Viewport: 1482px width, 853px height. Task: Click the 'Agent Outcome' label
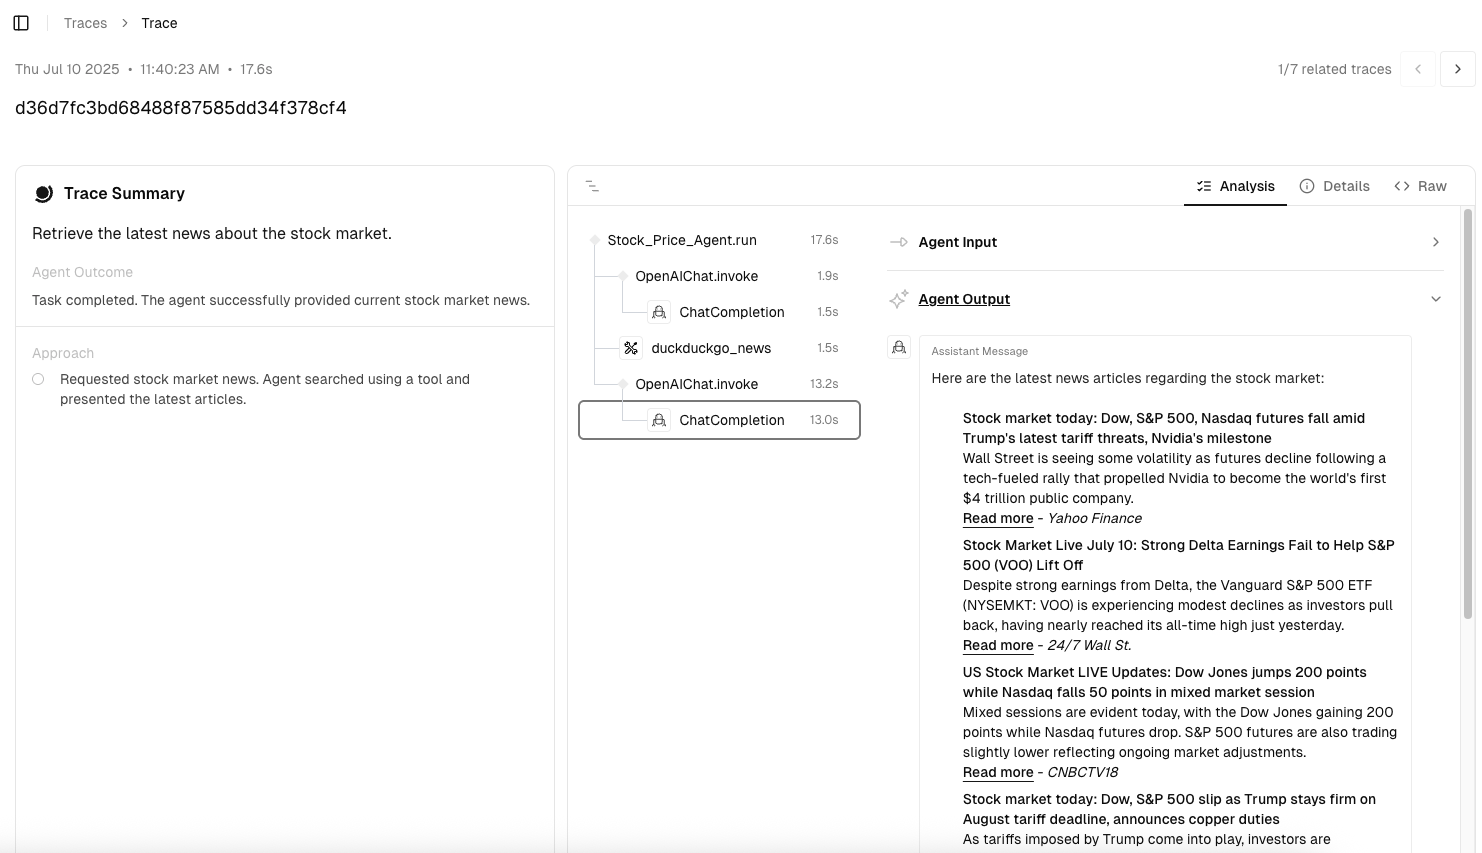point(82,272)
